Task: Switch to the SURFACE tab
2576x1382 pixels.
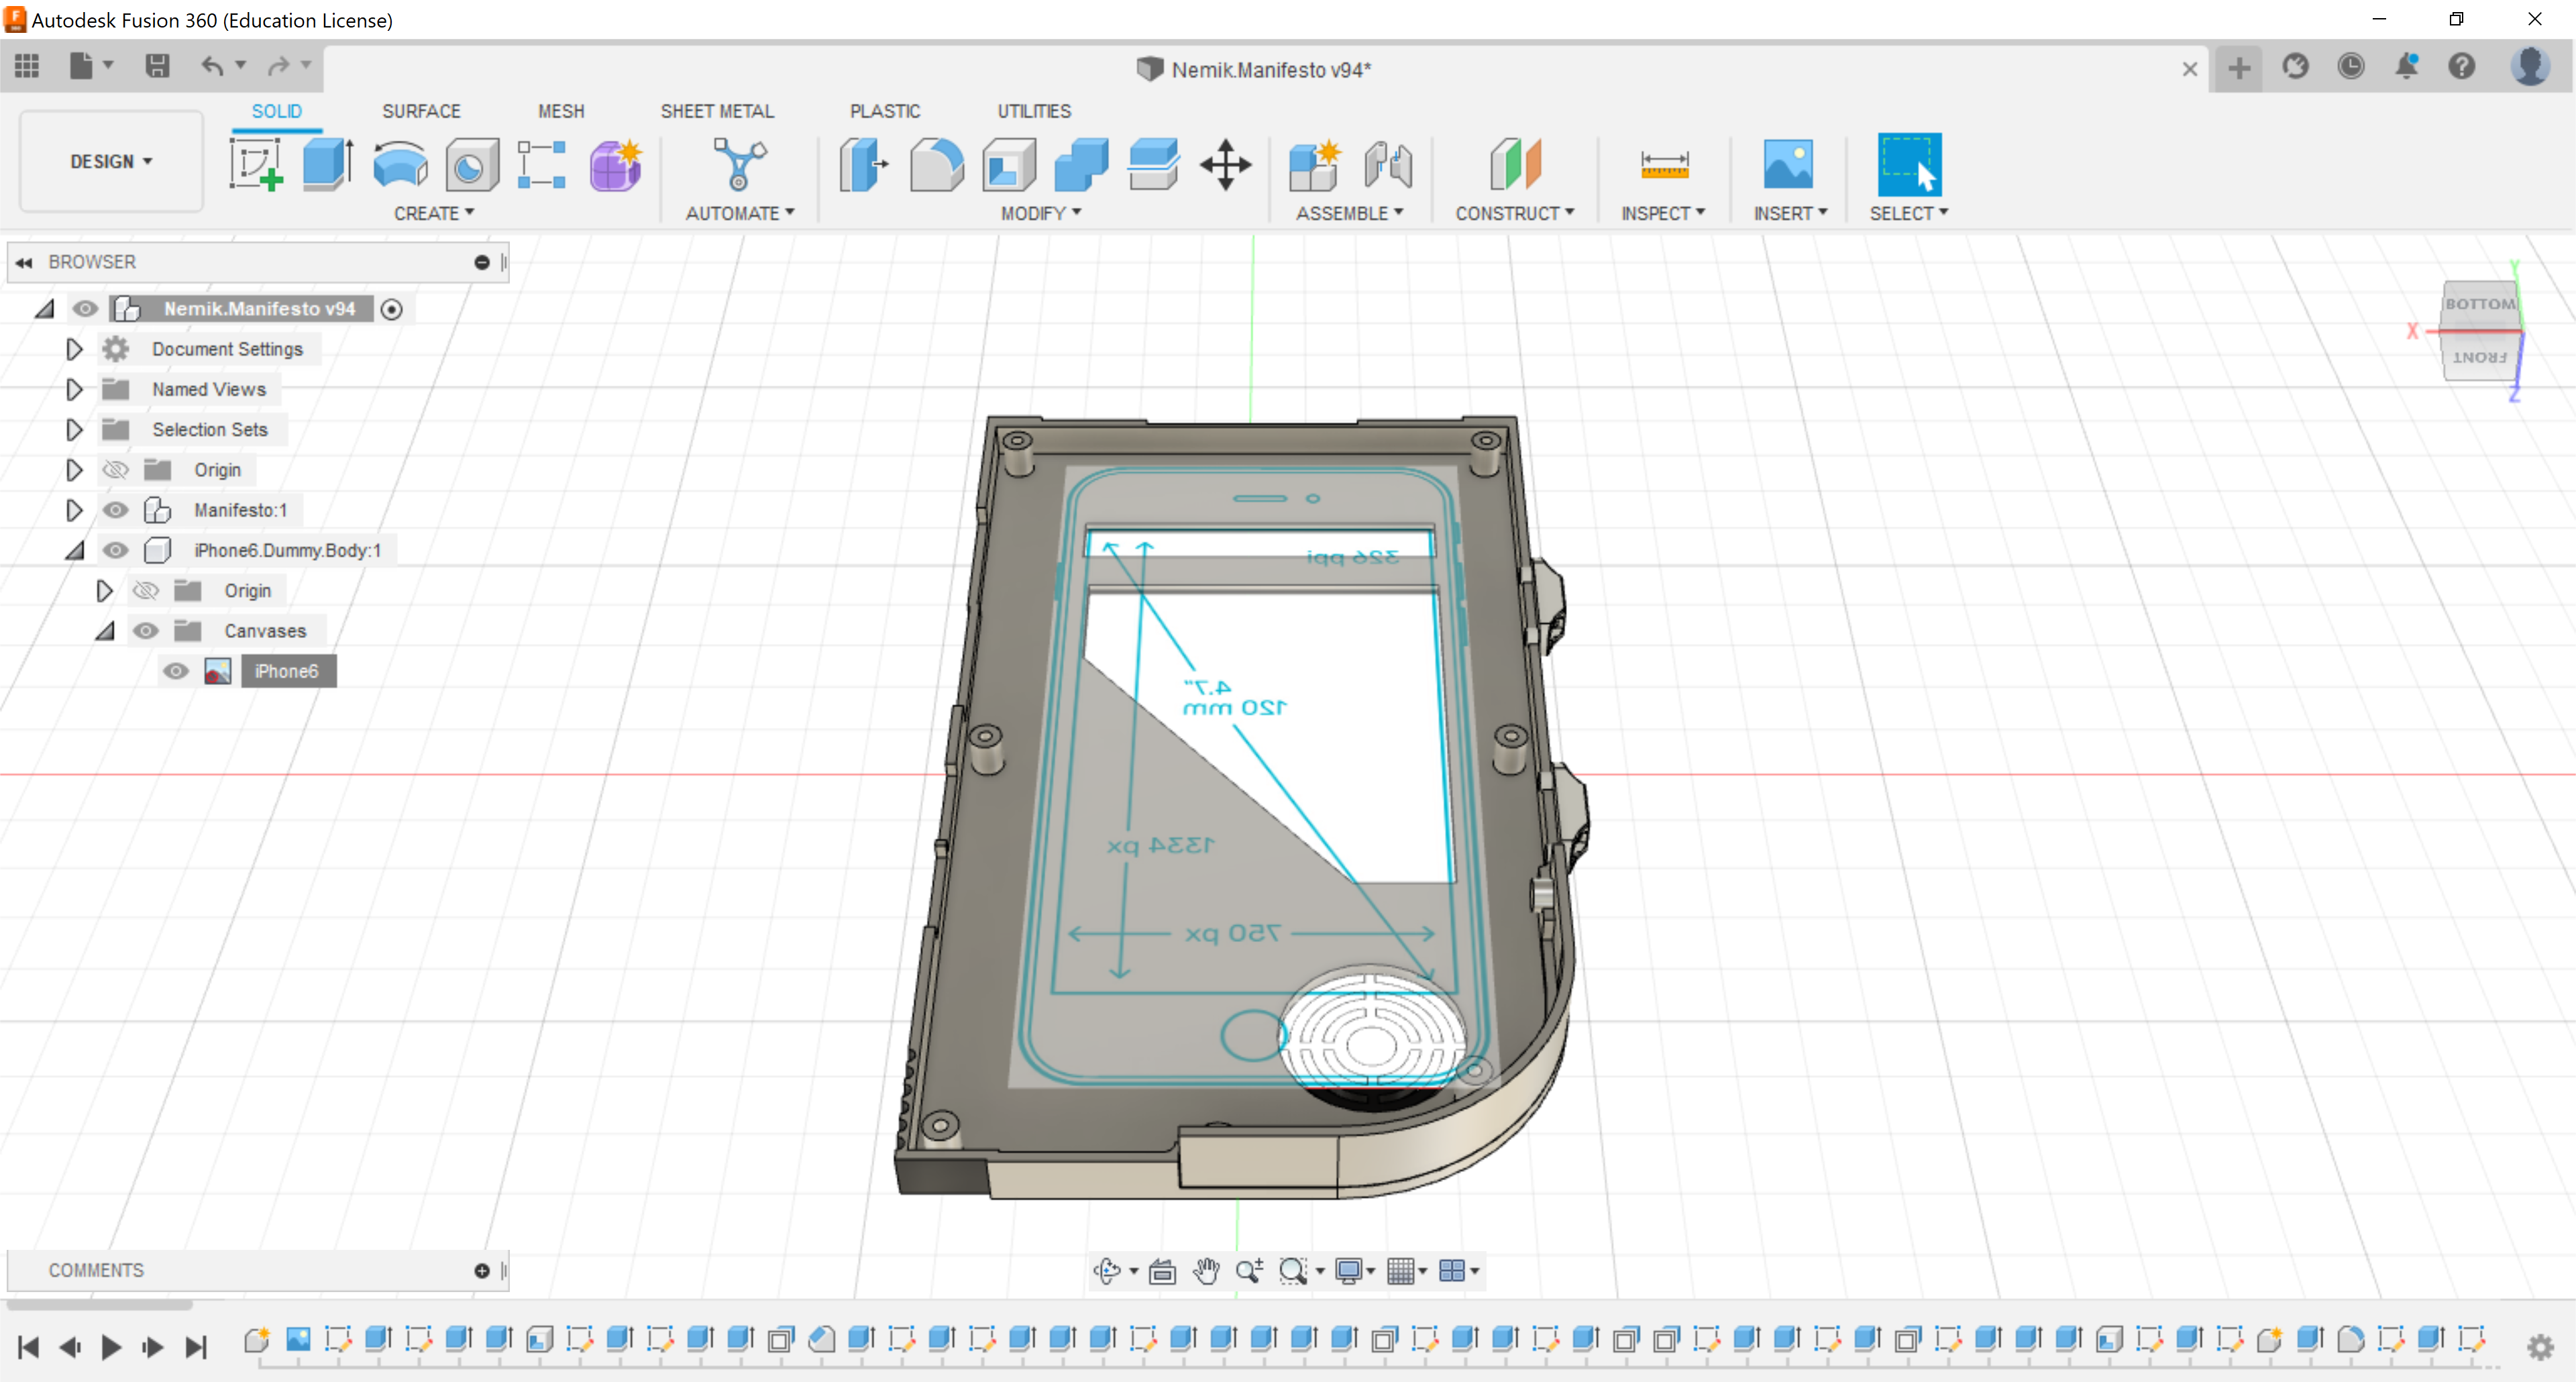Action: click(x=421, y=111)
